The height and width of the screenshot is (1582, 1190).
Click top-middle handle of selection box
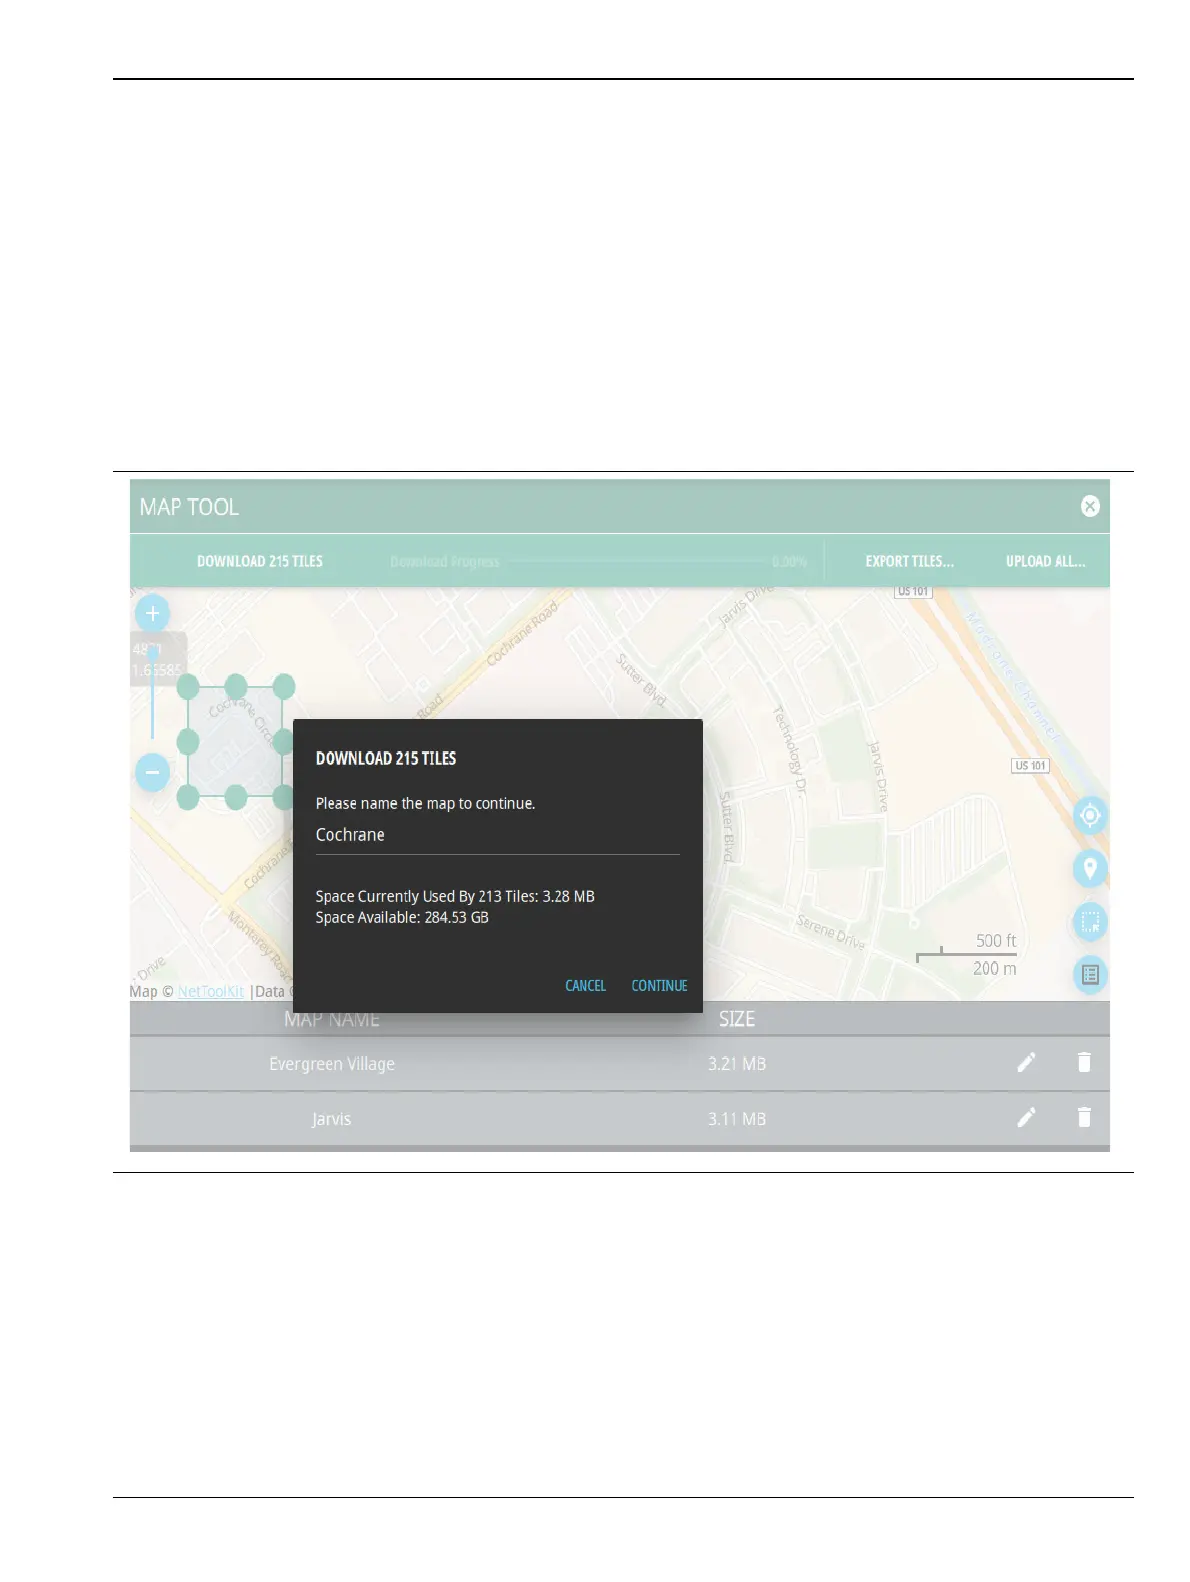coord(236,686)
